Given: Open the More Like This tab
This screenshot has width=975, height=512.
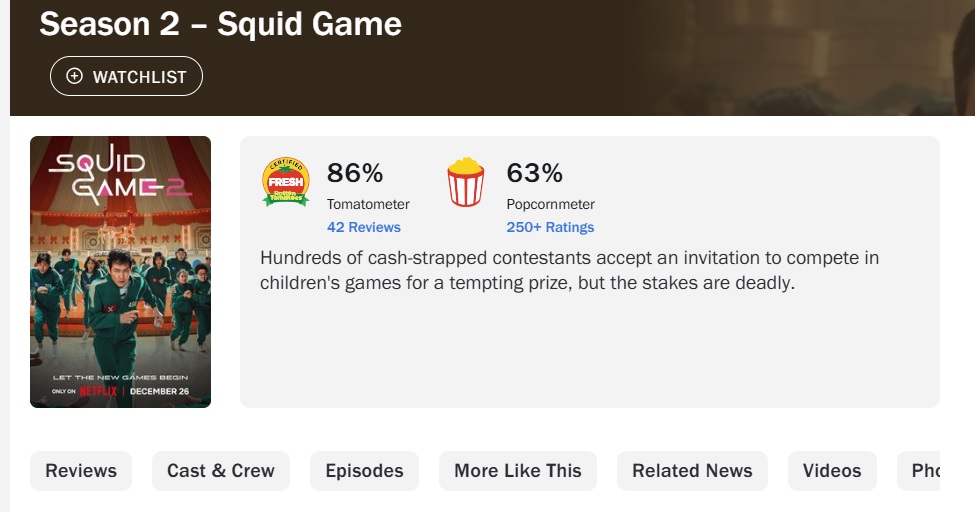Looking at the screenshot, I should pyautogui.click(x=518, y=471).
